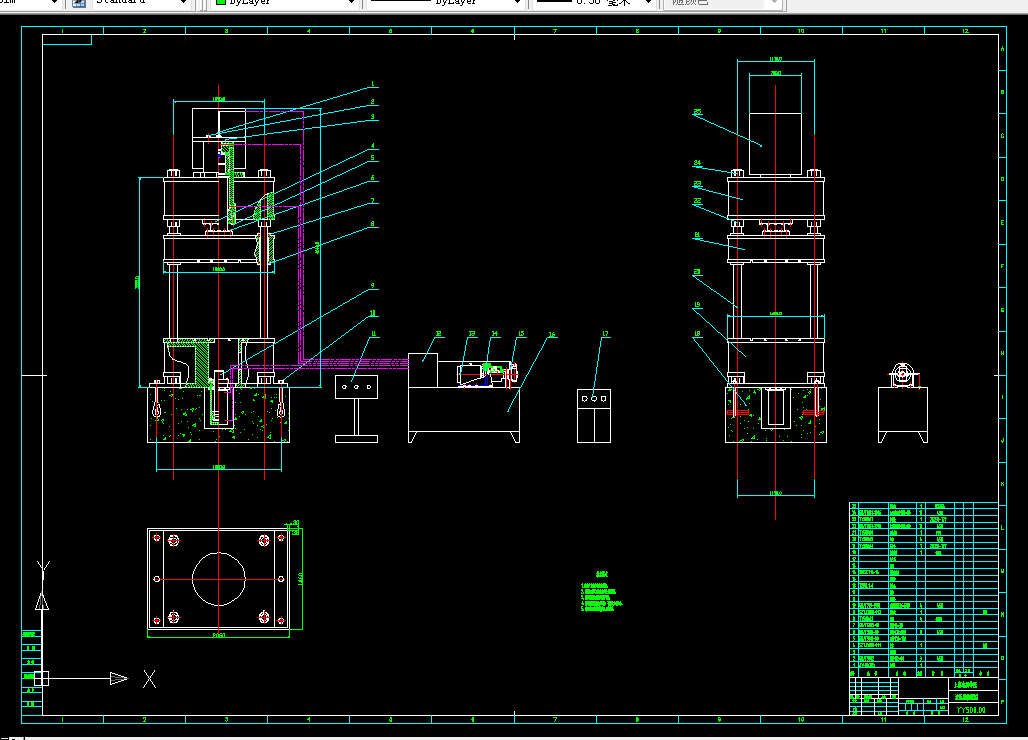Open the greyed-out plot style dropdown
The image size is (1028, 740).
[723, 3]
